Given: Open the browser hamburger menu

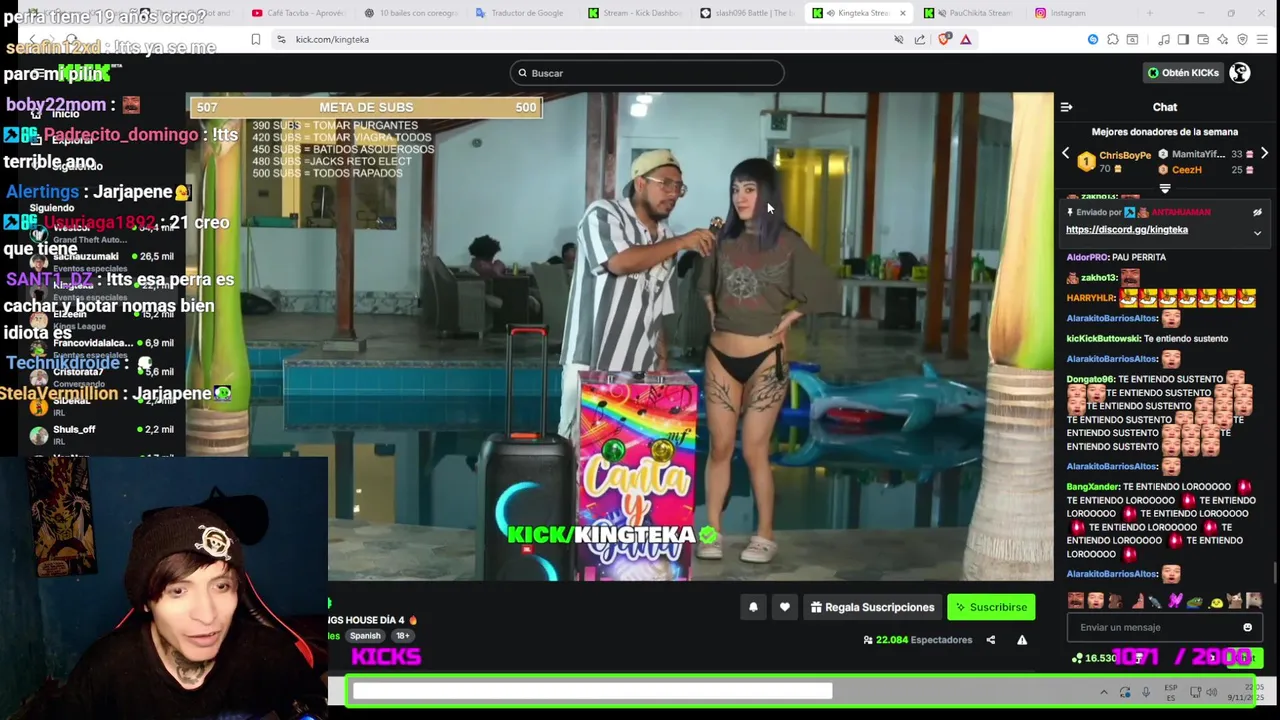Looking at the screenshot, I should (x=1262, y=39).
